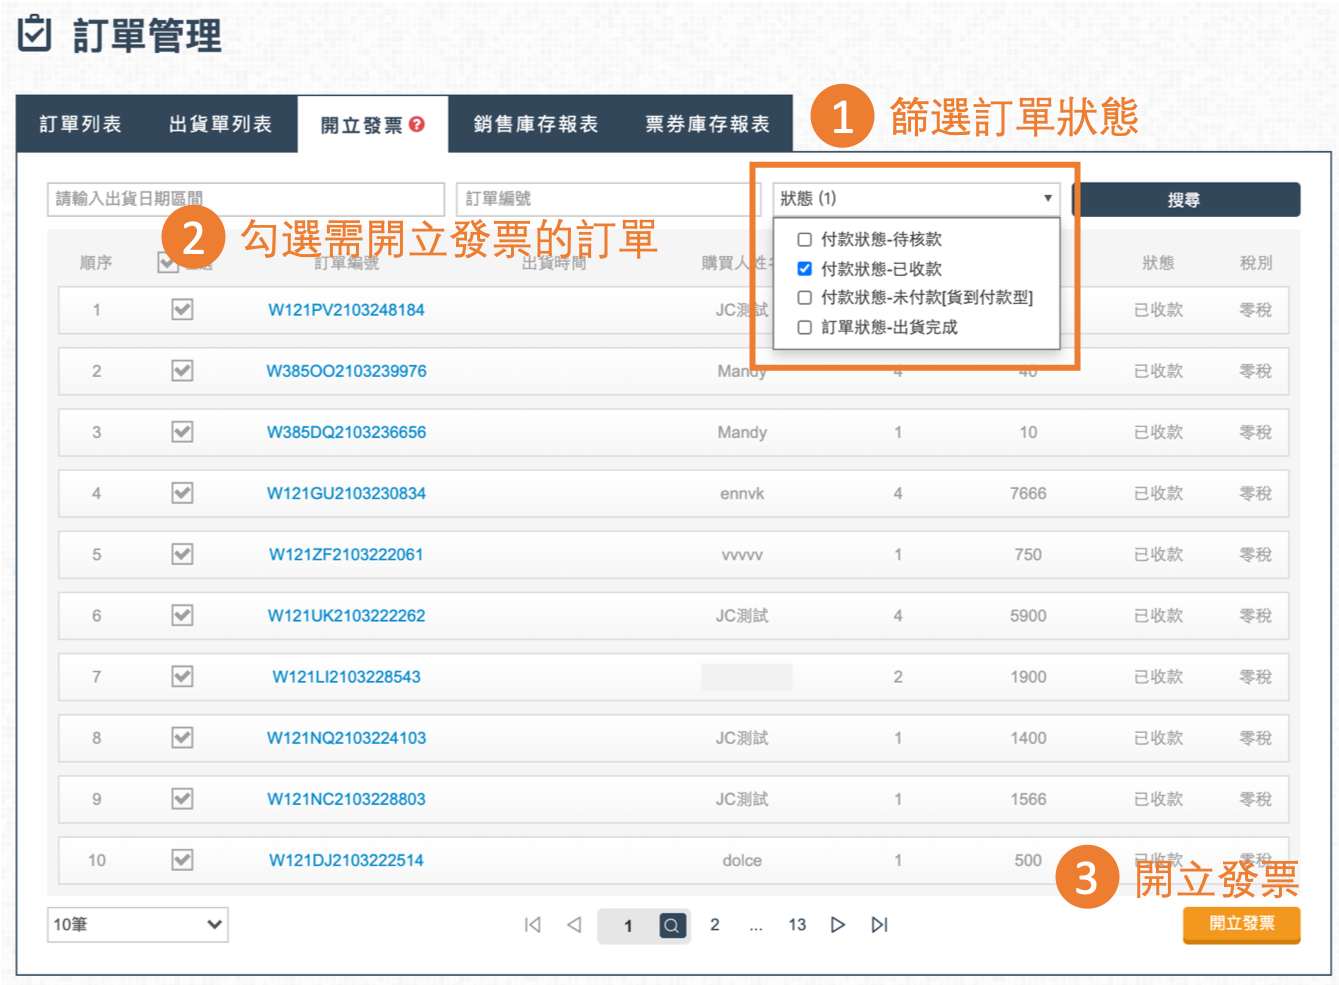The width and height of the screenshot is (1339, 985).
Task: Open 票券庫存報表 tab
Action: pos(708,124)
